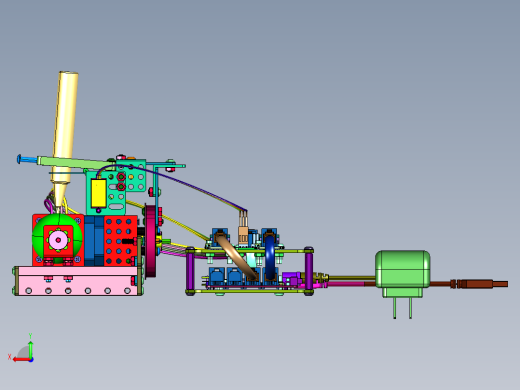The width and height of the screenshot is (520, 390).
Task: Select the brown cable connector at far right
Action: point(479,284)
